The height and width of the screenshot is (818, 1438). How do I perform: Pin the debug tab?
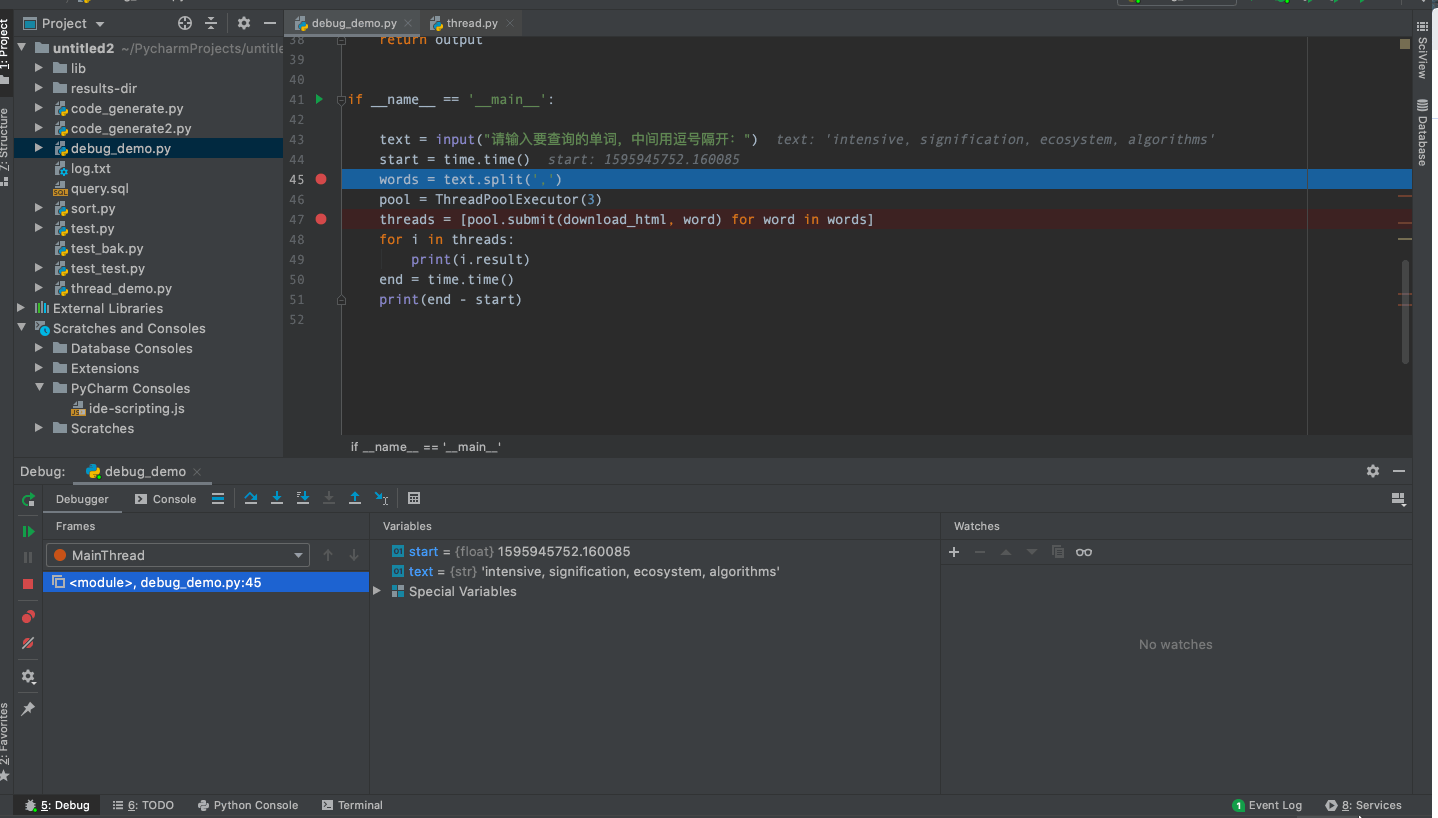click(28, 709)
